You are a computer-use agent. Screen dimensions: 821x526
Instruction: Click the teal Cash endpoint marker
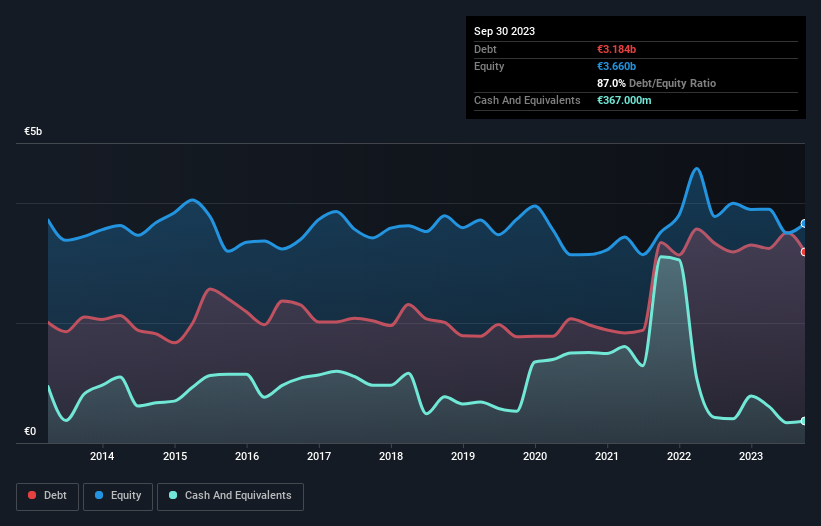[x=804, y=421]
